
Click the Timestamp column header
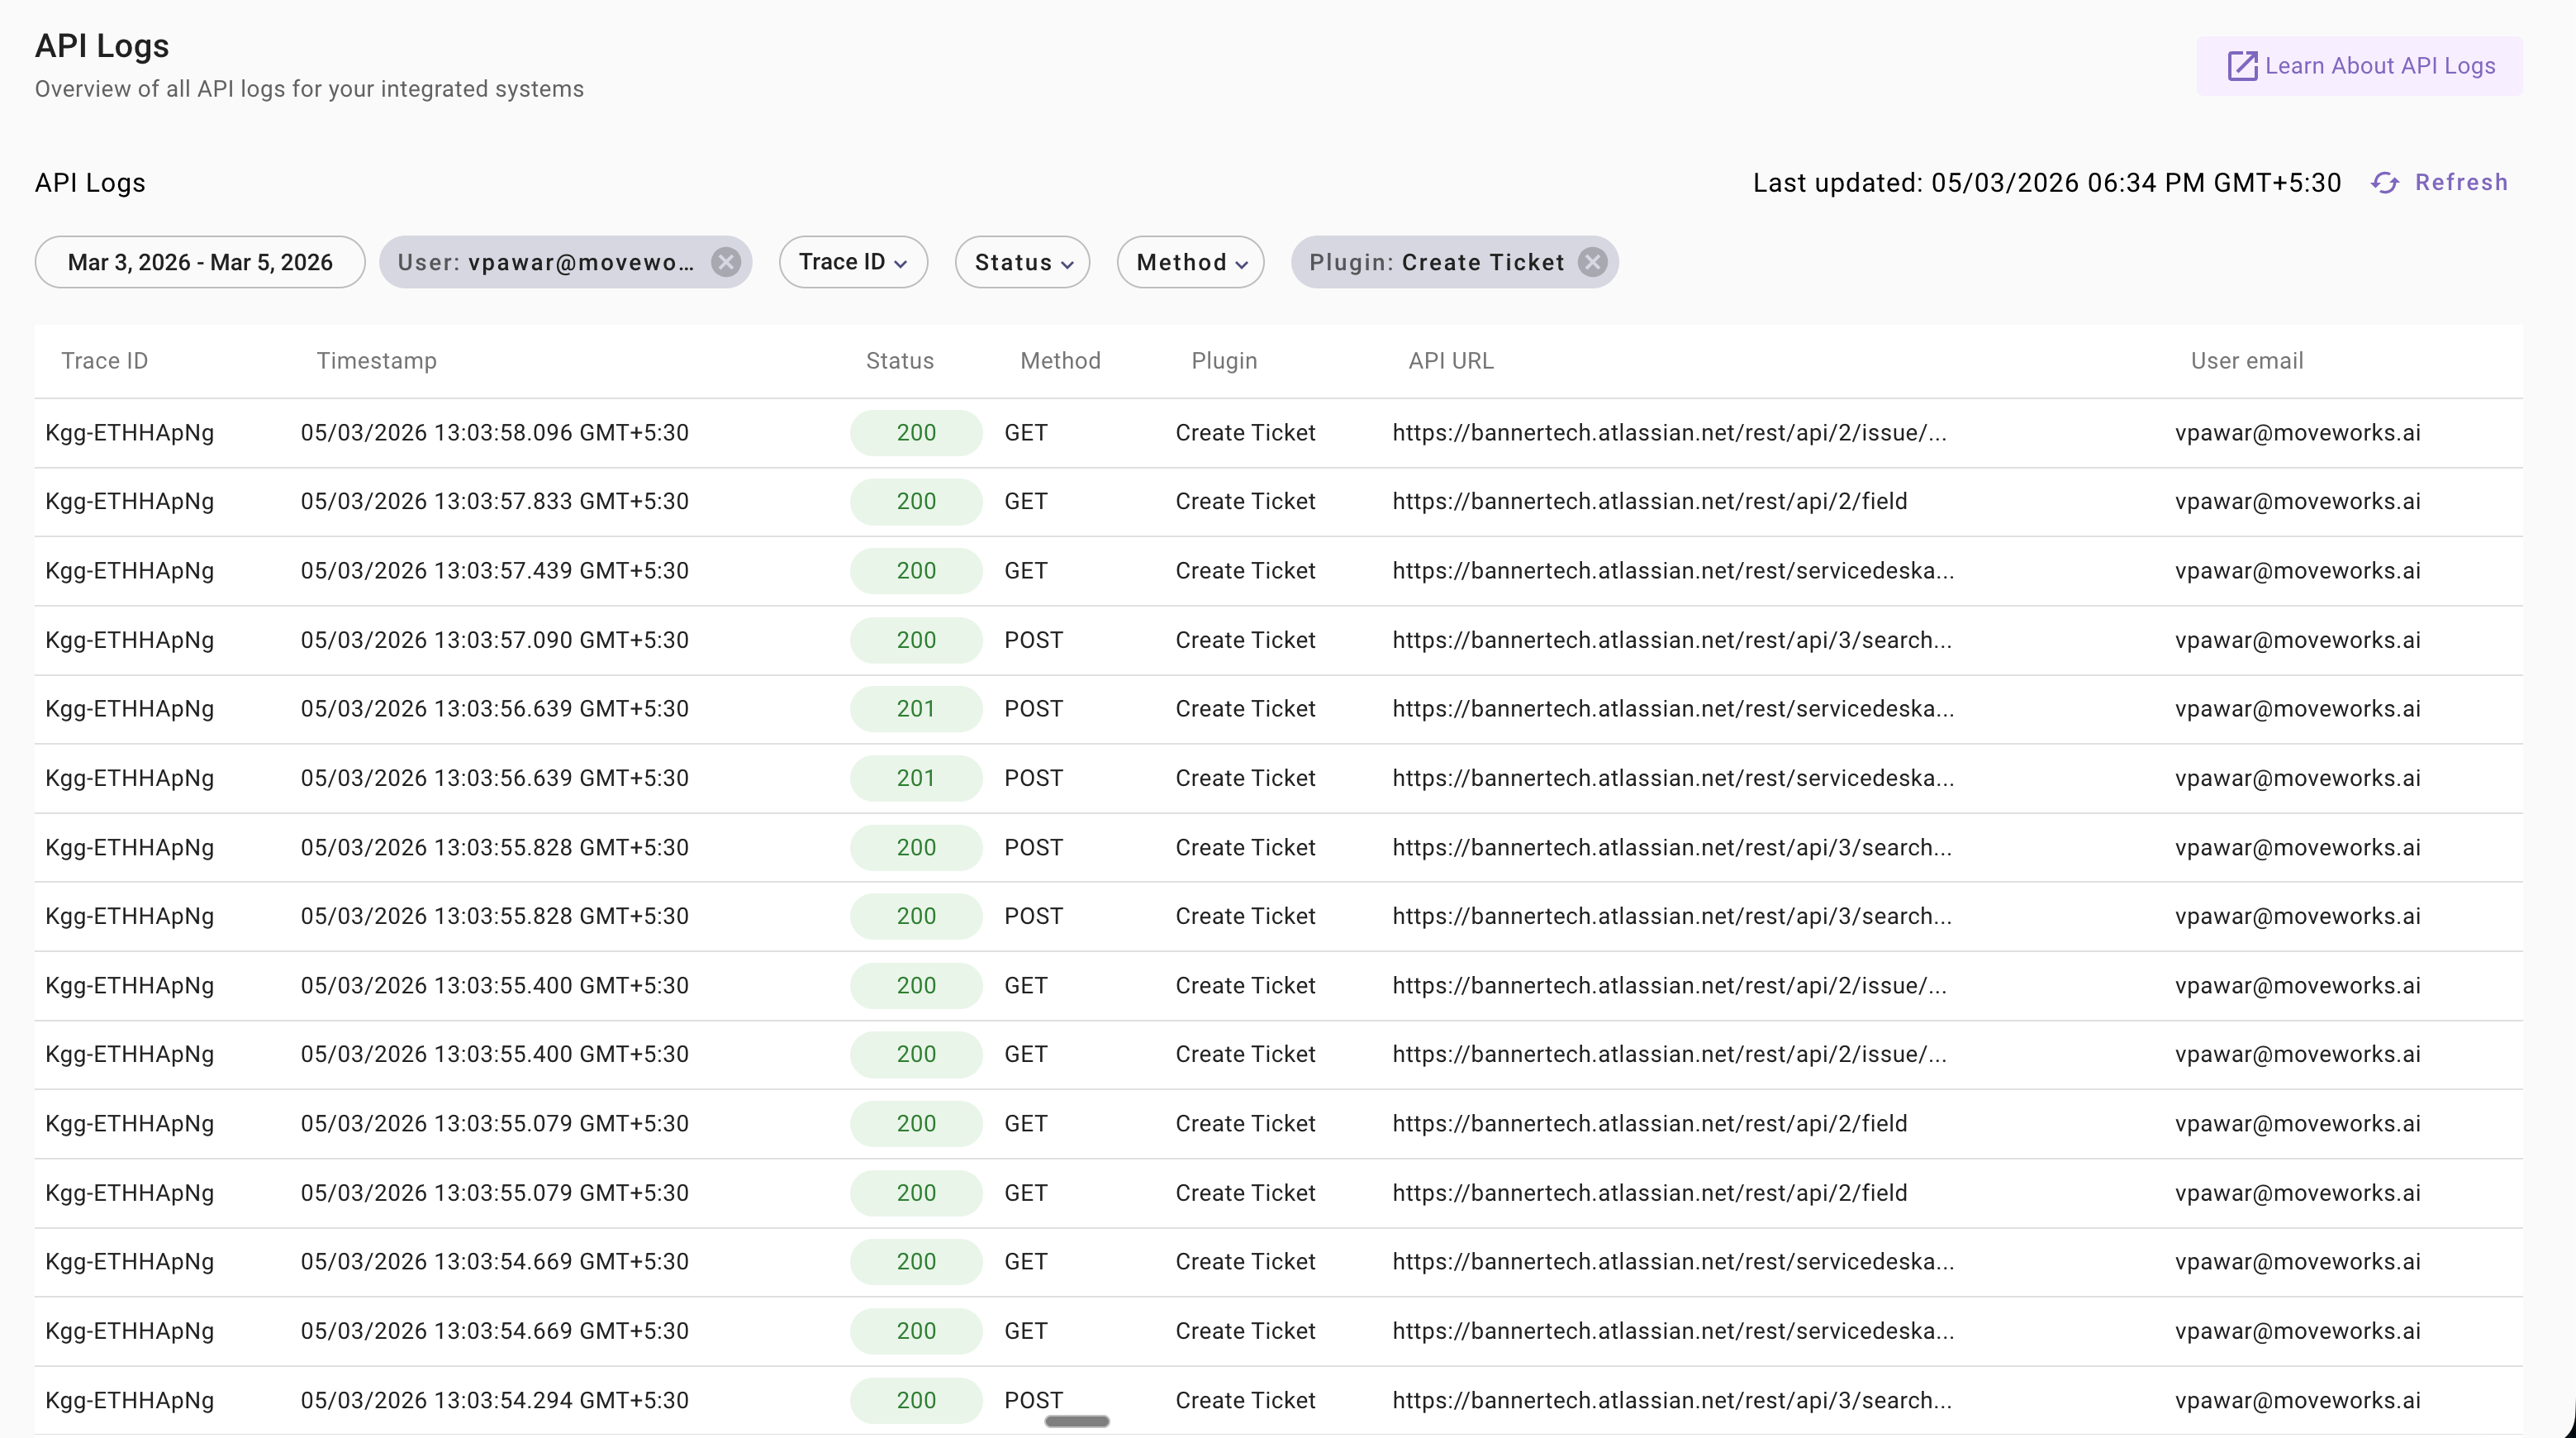[x=376, y=361]
